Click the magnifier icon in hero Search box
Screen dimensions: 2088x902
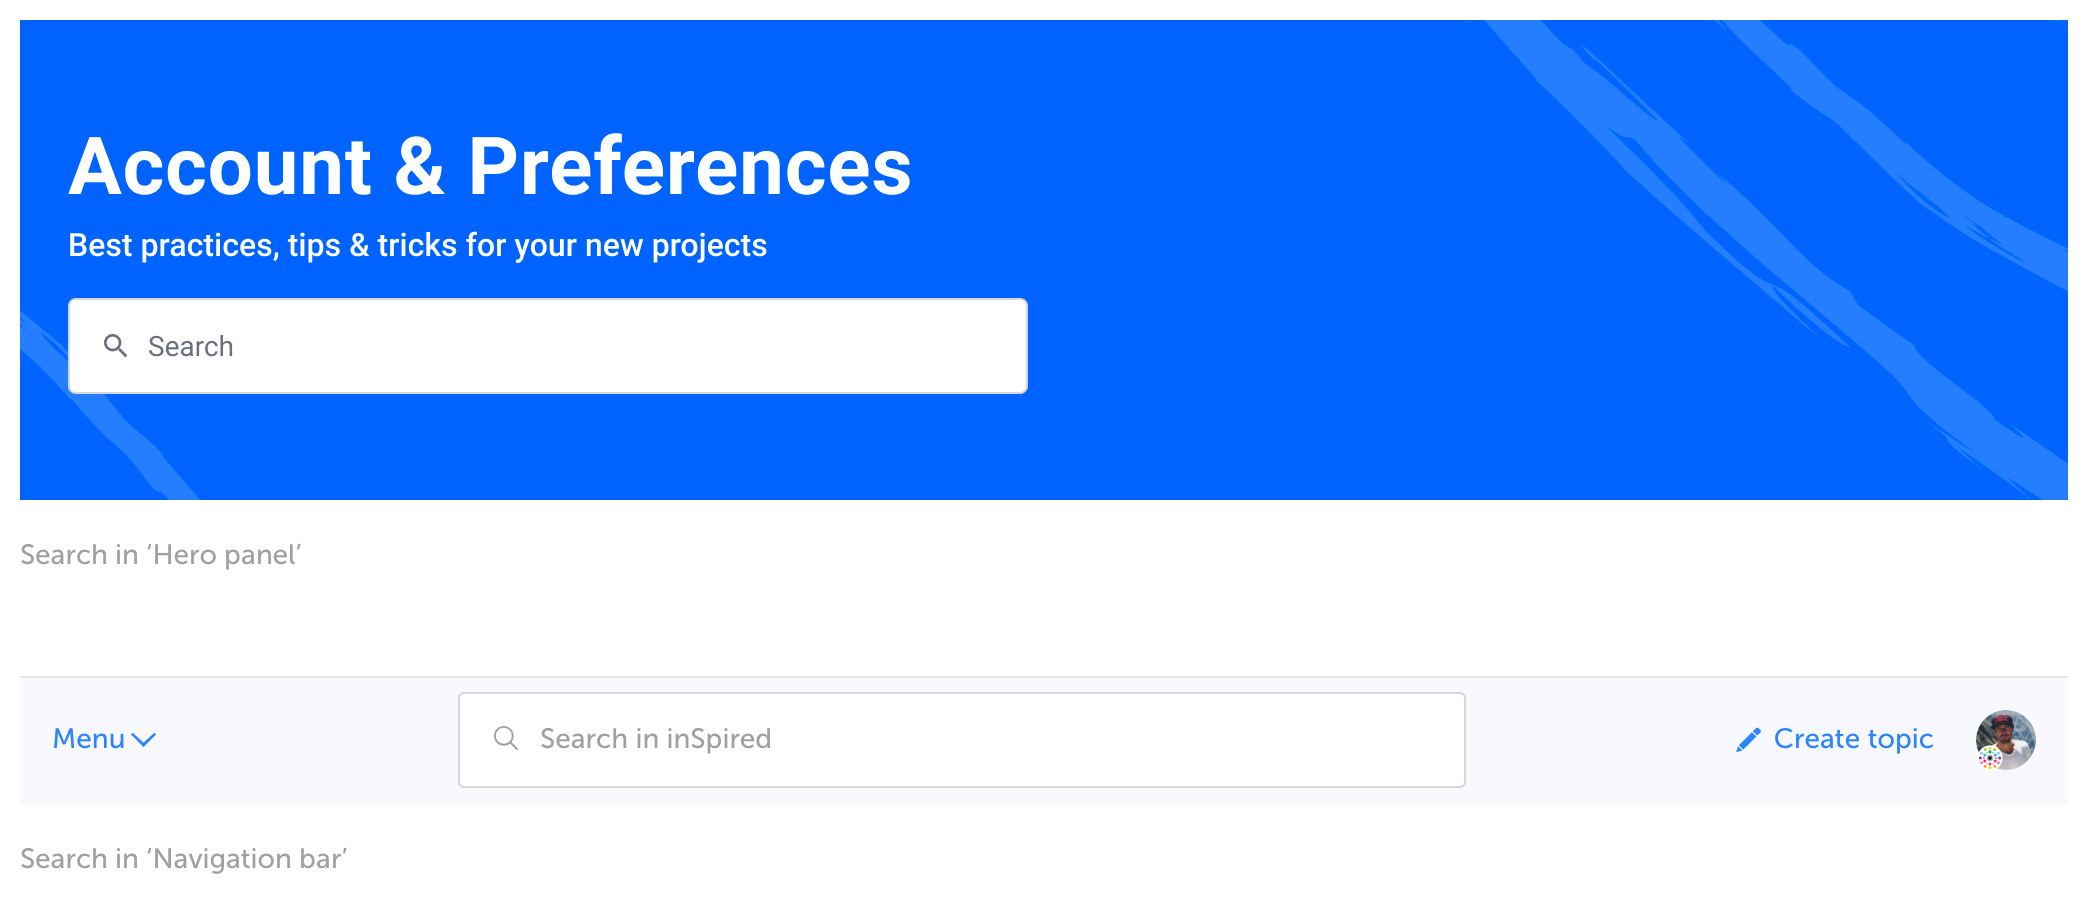116,346
